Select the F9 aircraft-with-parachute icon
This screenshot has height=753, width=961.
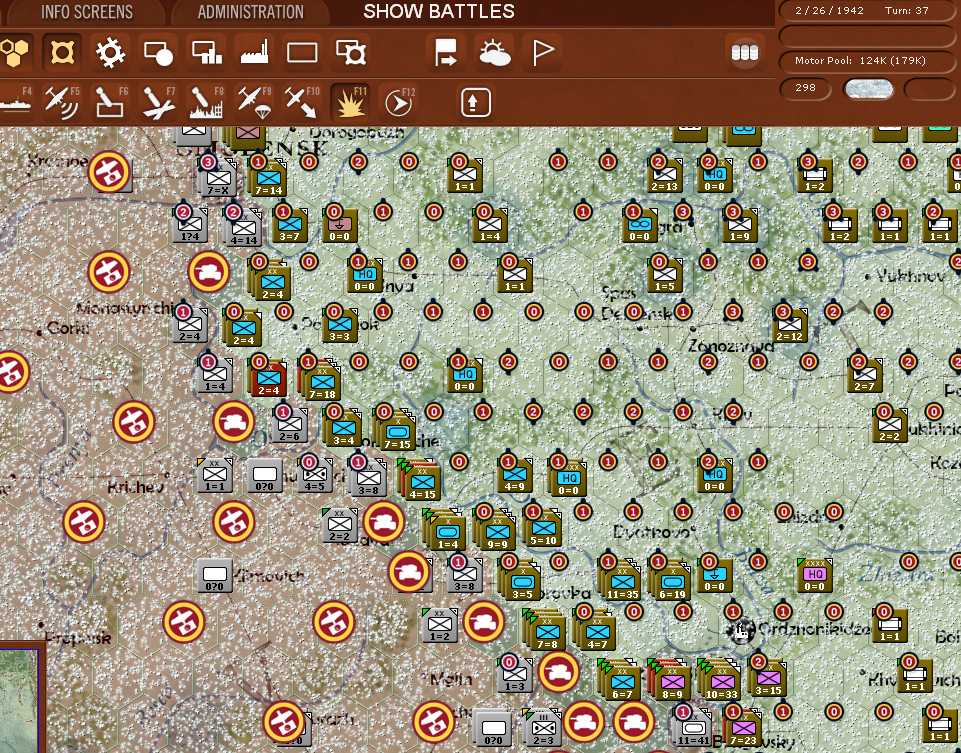coord(254,101)
